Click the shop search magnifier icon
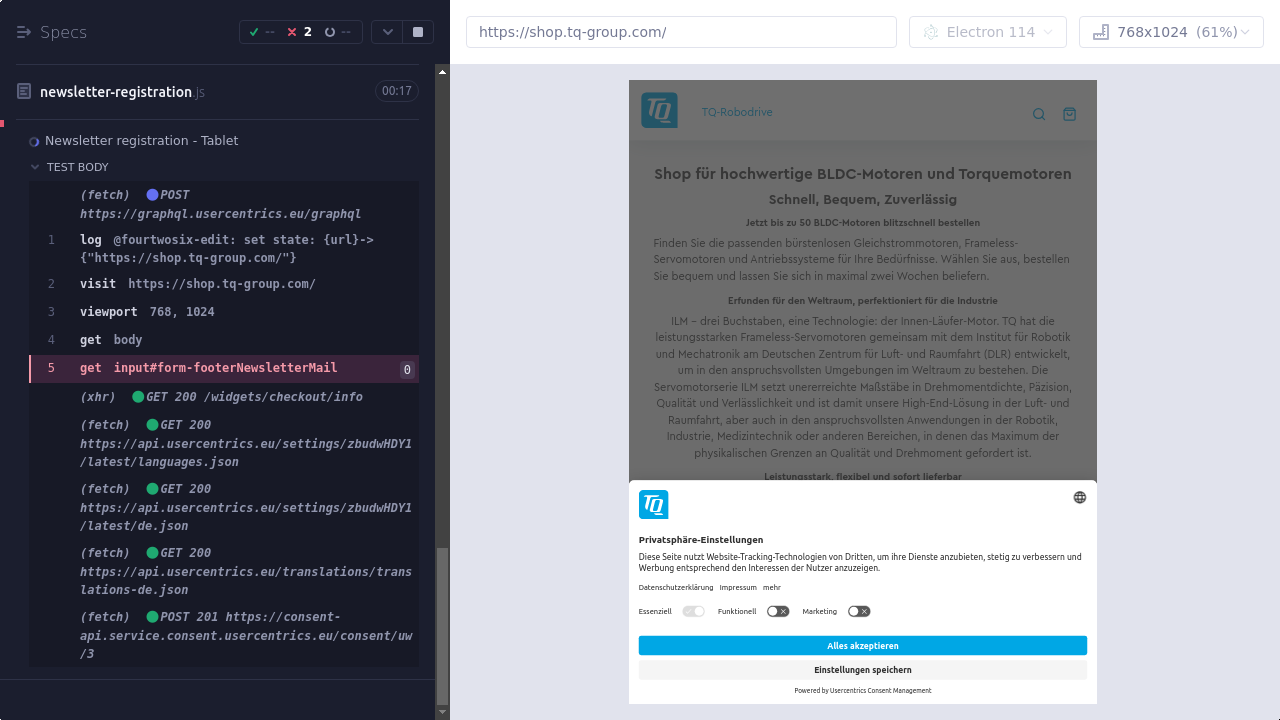Viewport: 1280px width, 720px height. (1039, 114)
